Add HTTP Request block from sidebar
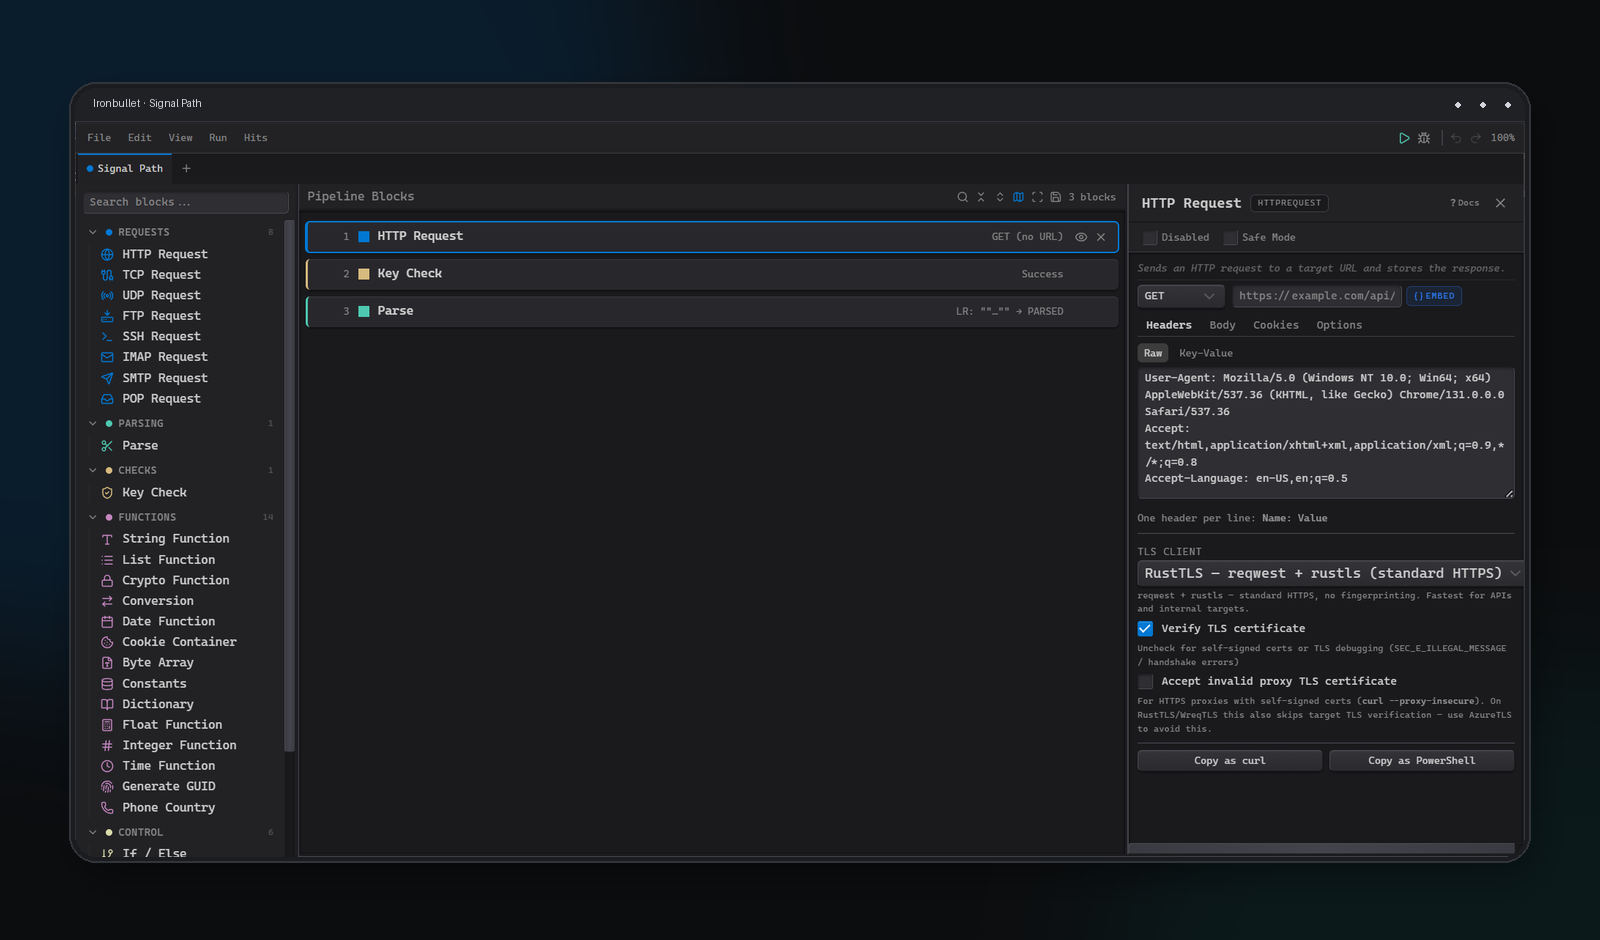 click(x=165, y=254)
